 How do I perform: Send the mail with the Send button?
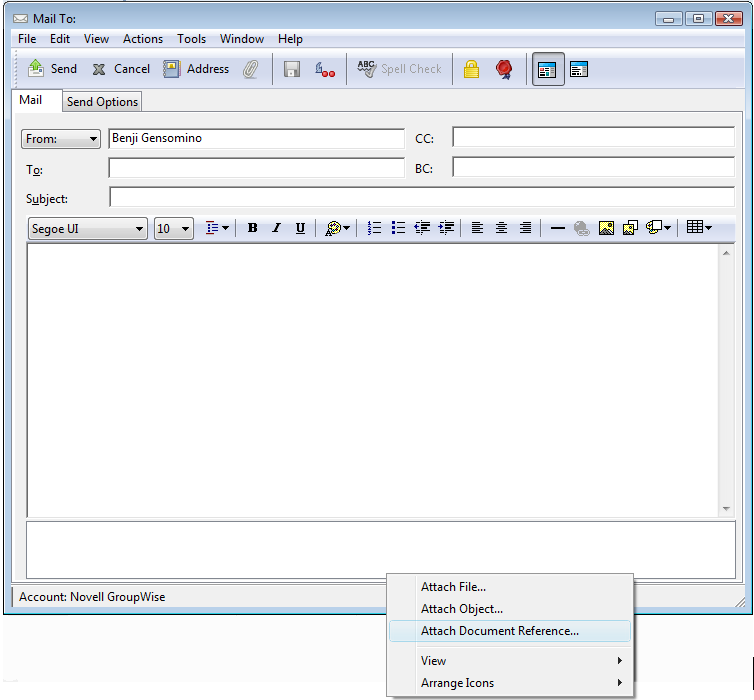pos(52,69)
